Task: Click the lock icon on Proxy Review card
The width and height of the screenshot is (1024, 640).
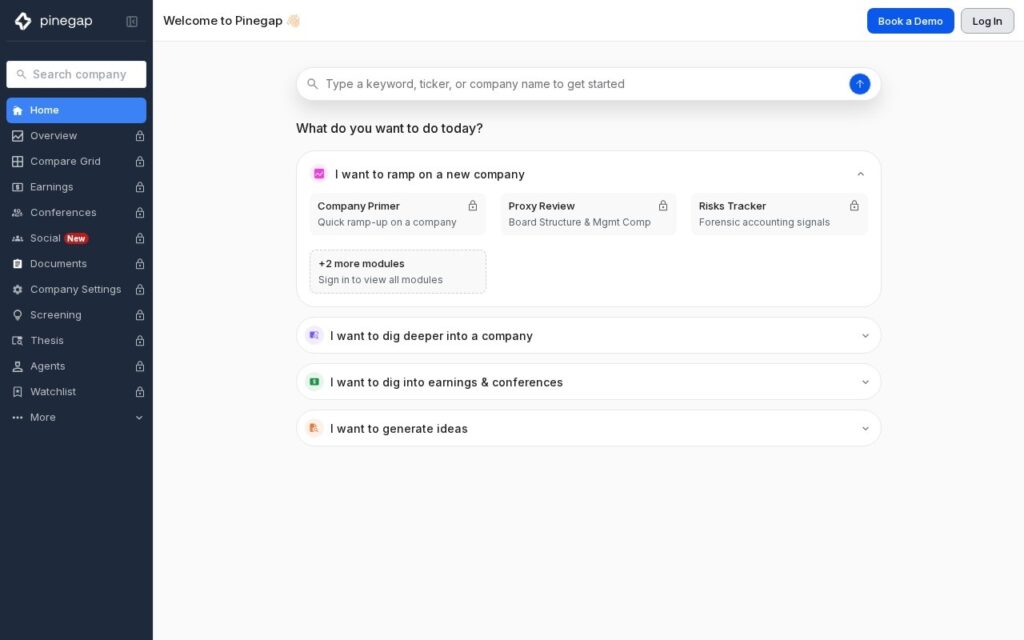Action: (663, 206)
